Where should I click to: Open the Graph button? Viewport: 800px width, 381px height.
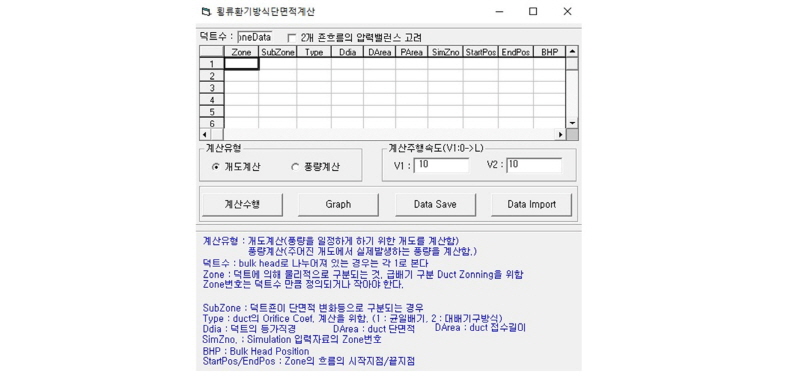click(x=338, y=205)
